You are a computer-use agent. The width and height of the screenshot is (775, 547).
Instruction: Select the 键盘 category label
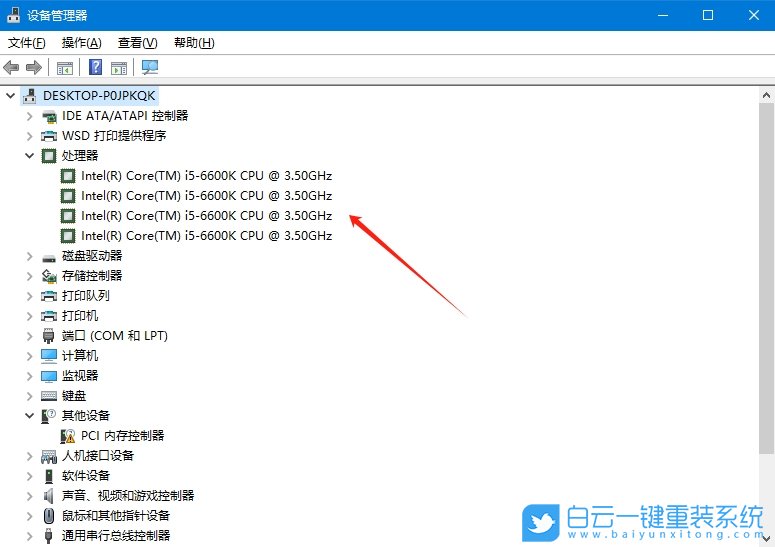[x=74, y=396]
